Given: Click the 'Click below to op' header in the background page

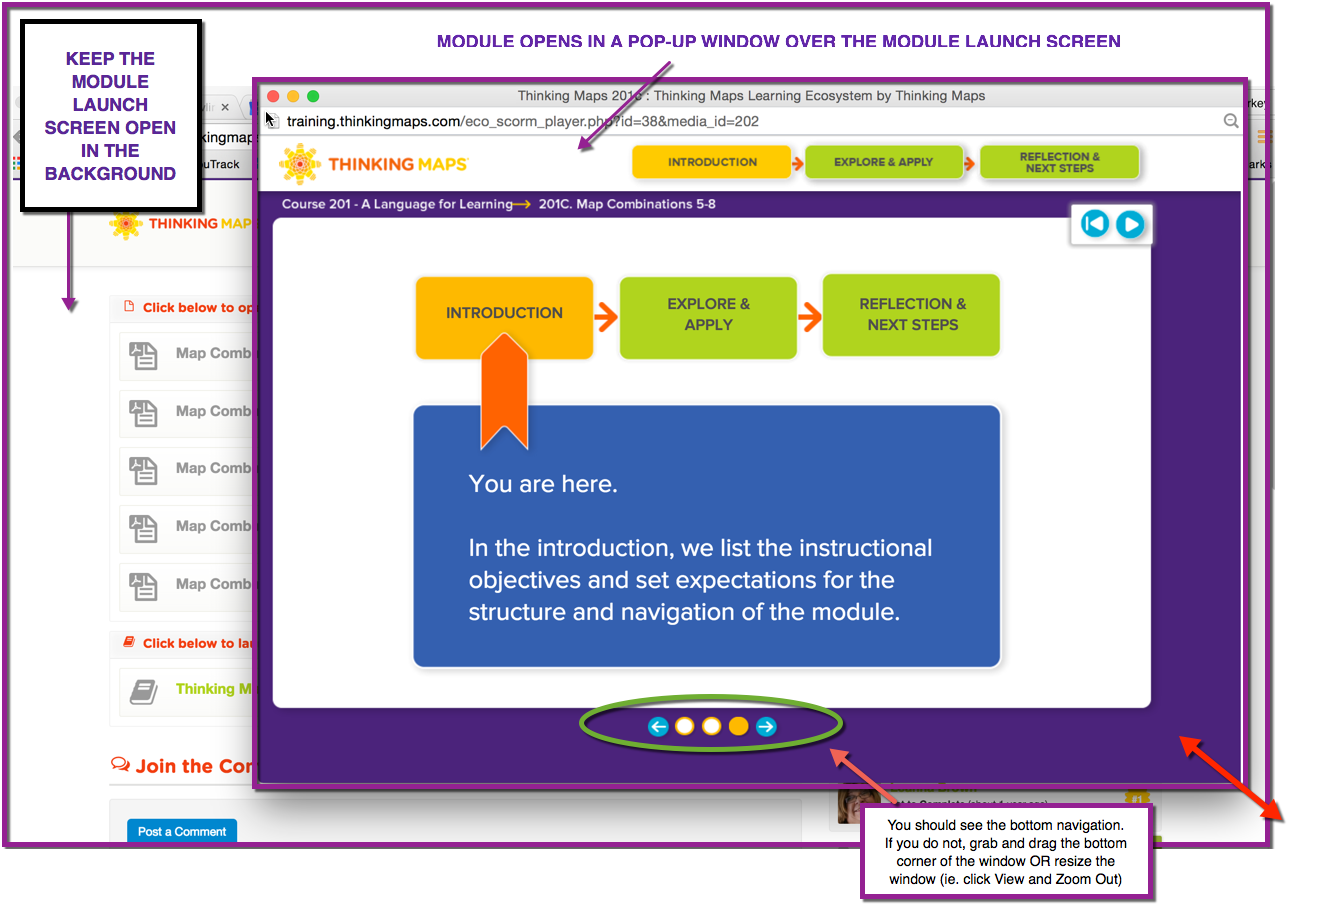Looking at the screenshot, I should [197, 308].
